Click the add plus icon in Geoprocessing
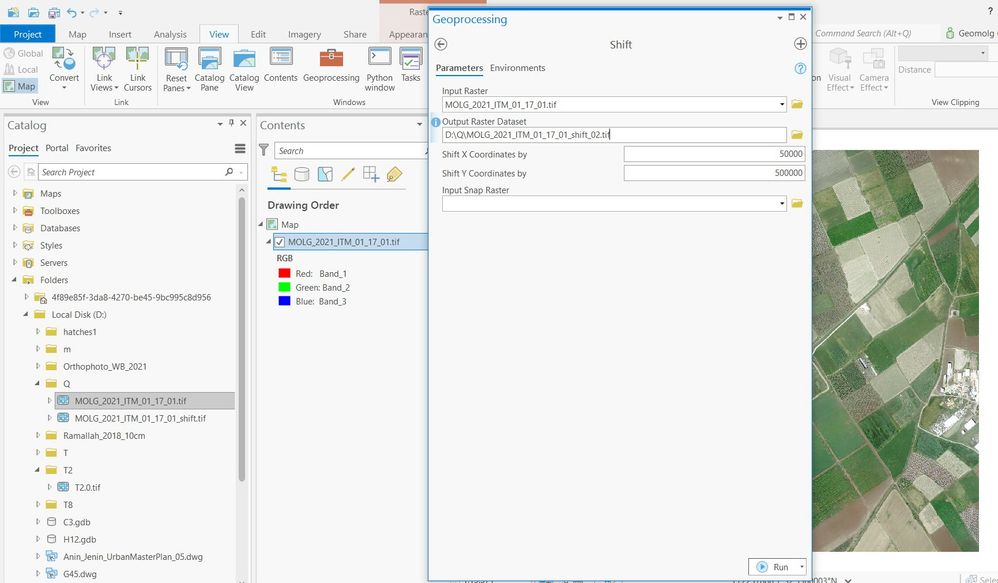The height and width of the screenshot is (583, 998). tap(800, 43)
